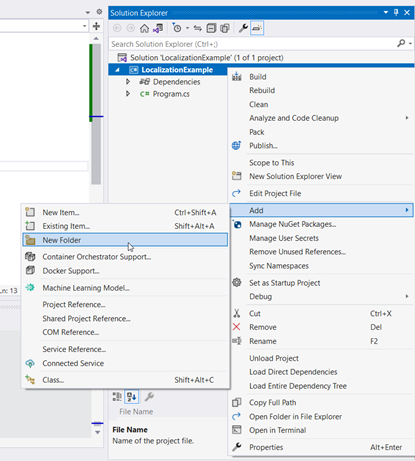Click the Collapse All toolbar icon
The image size is (415, 461).
click(x=211, y=28)
